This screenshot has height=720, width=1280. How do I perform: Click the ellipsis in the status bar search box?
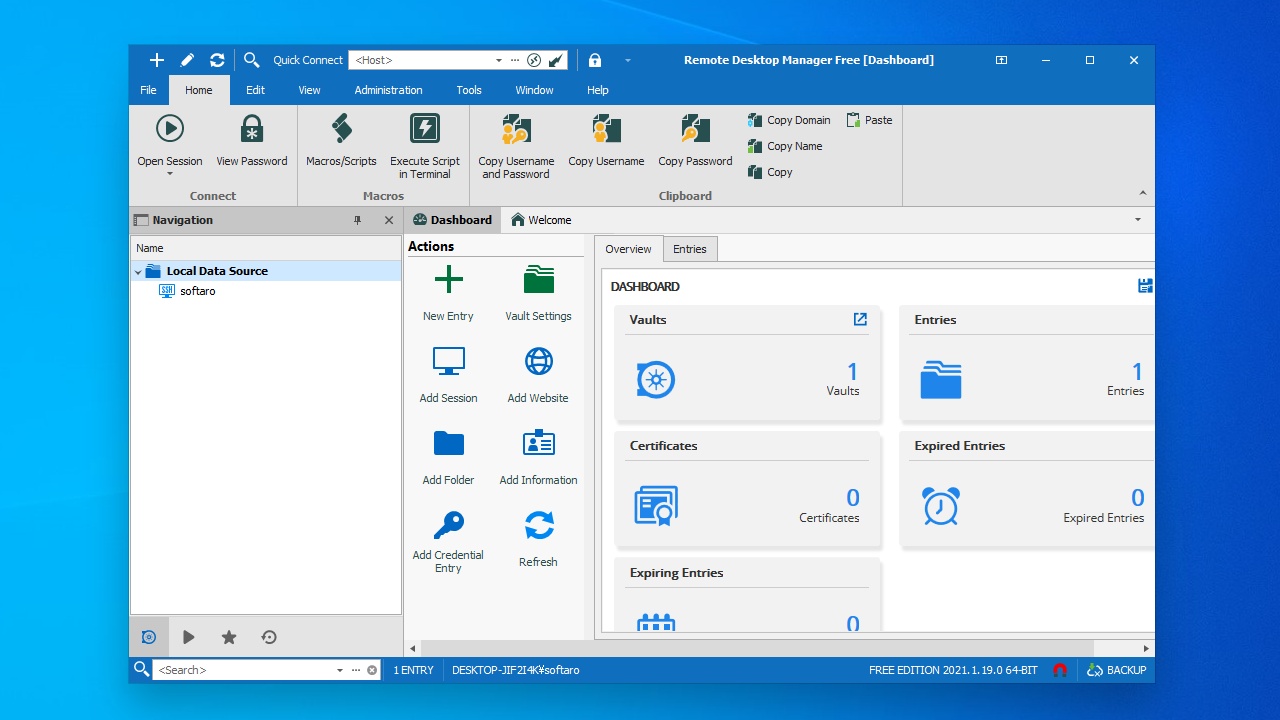coord(356,670)
